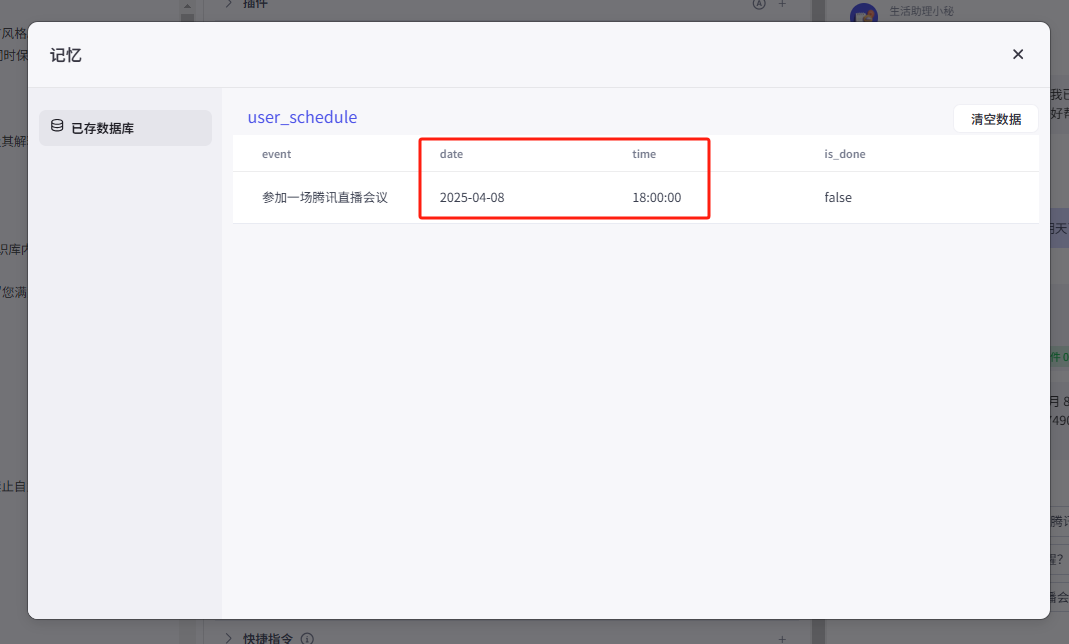Click the 生活助理小秘 avatar icon

pyautogui.click(x=863, y=14)
